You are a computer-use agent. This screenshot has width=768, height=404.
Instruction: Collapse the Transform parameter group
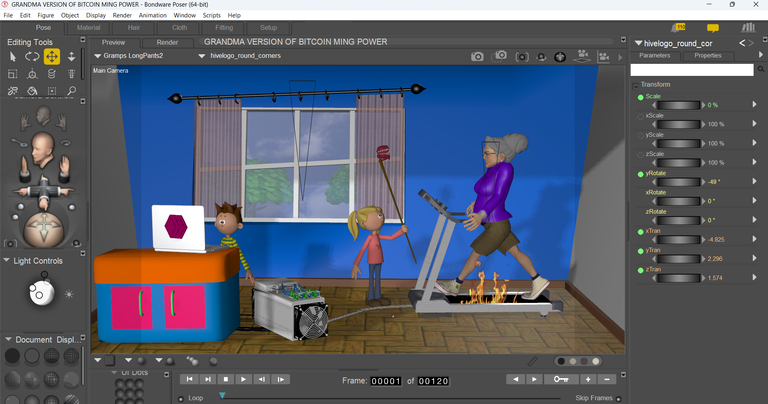pos(635,84)
